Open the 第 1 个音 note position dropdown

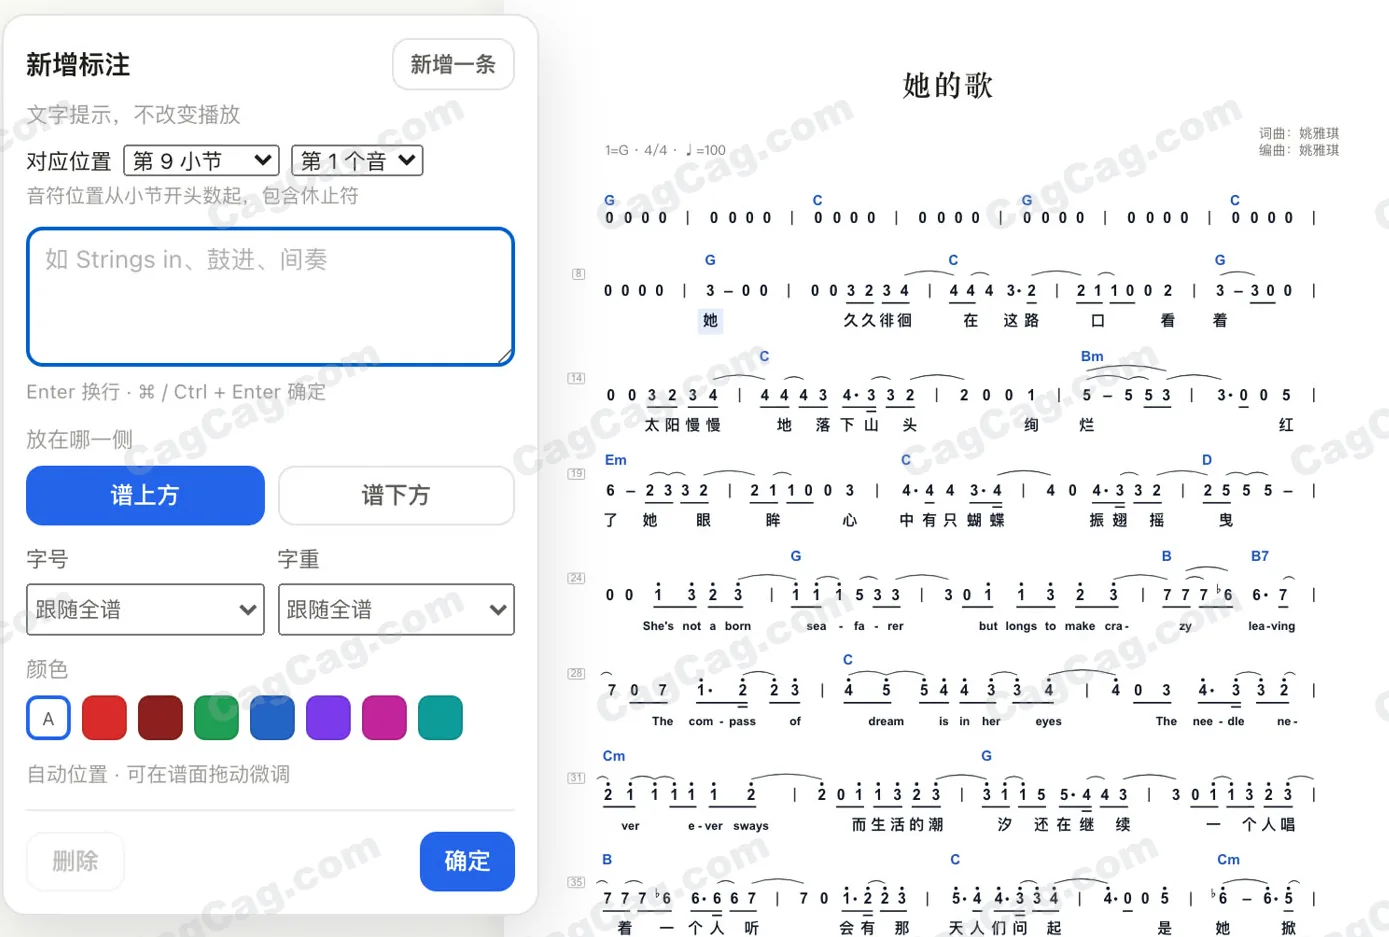(357, 160)
